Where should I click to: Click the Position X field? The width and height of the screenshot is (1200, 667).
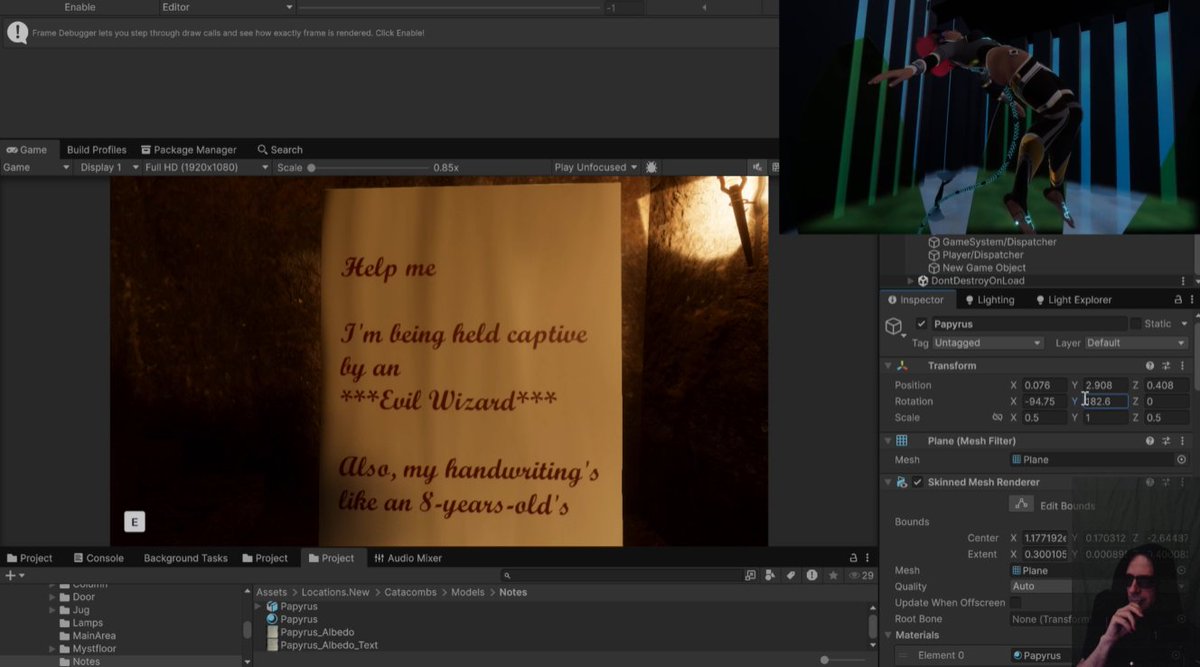[1045, 385]
